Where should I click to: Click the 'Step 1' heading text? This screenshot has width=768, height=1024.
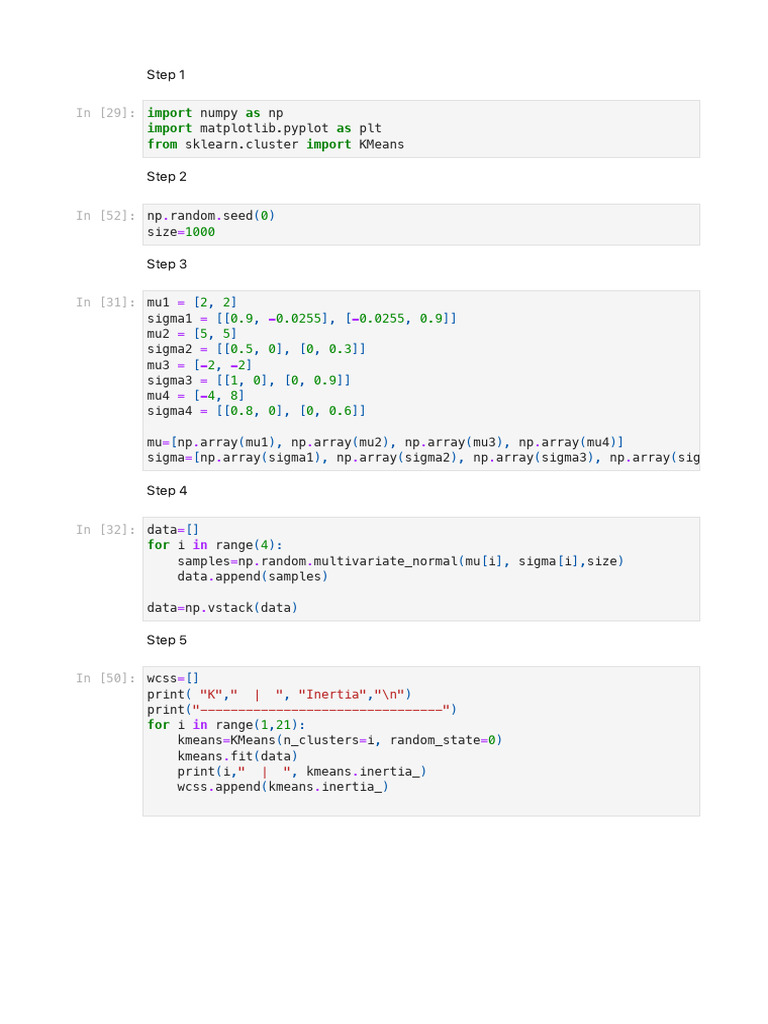click(166, 75)
